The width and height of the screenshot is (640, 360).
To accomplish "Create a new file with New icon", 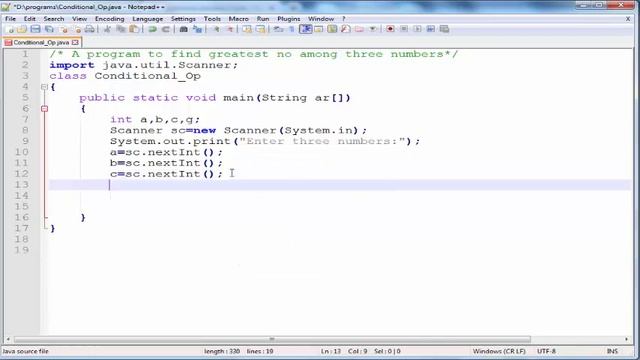I will pos(10,29).
